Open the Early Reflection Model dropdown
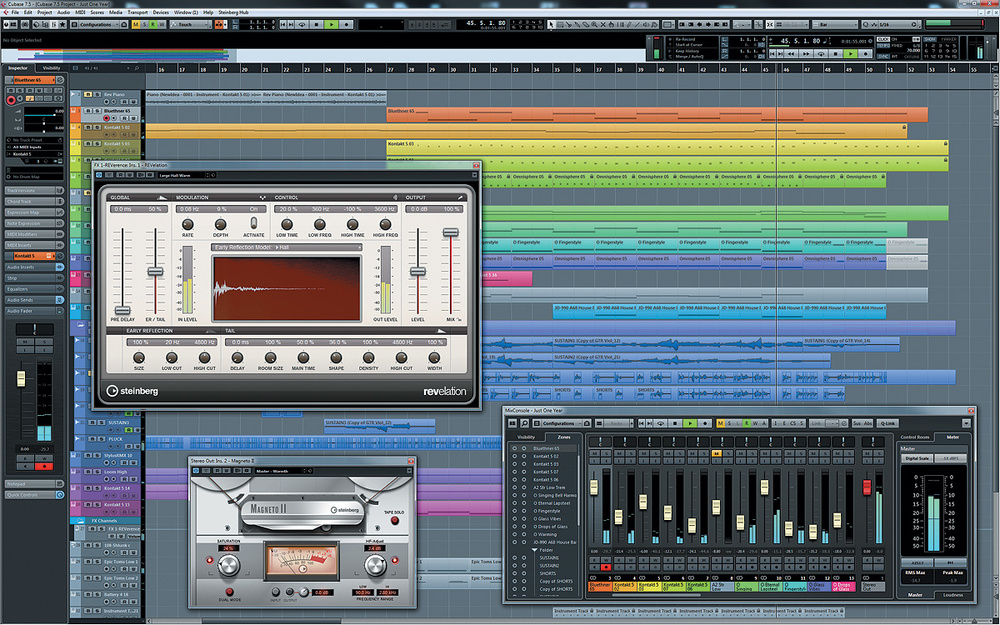 point(287,247)
